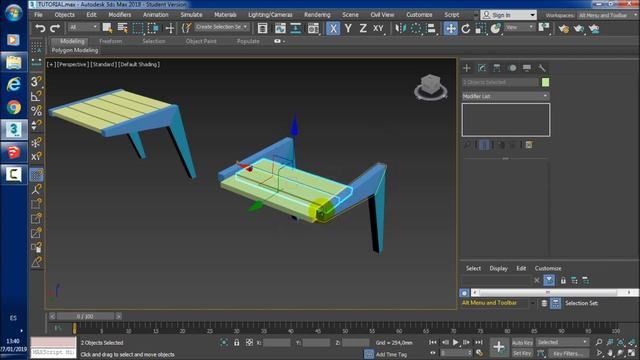Activate the Select and Rotate tool
Screen dimensions: 640x360
[x=466, y=29]
